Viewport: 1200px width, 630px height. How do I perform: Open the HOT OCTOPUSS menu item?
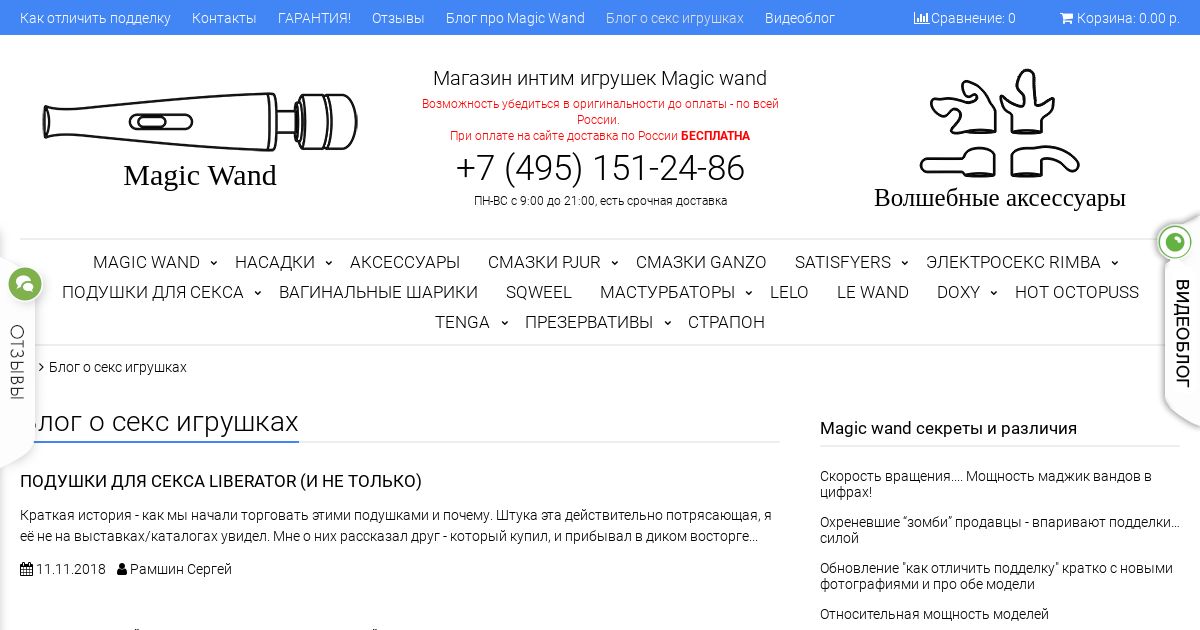(1077, 292)
